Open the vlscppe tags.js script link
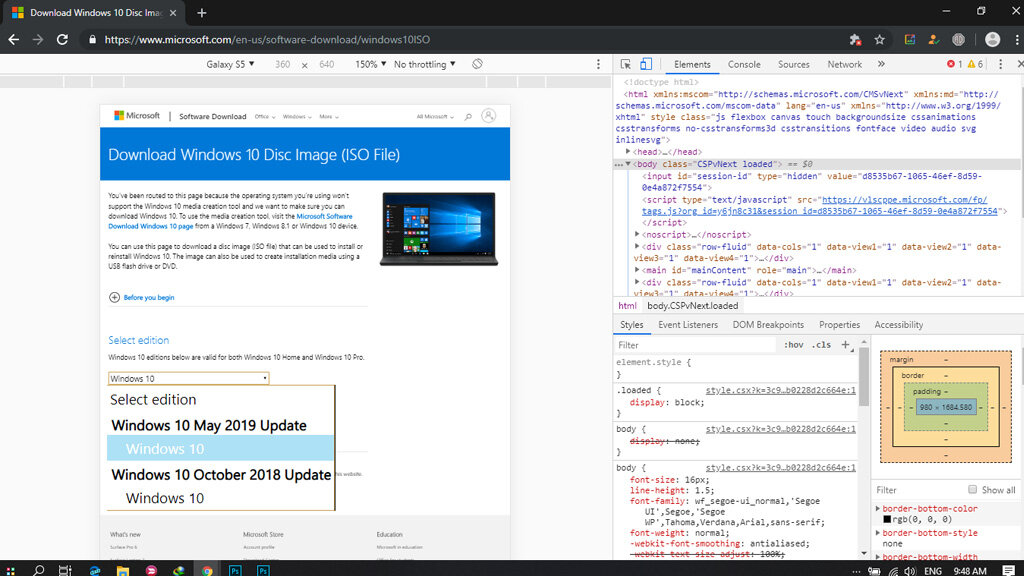Viewport: 1024px width, 576px height. (820, 205)
